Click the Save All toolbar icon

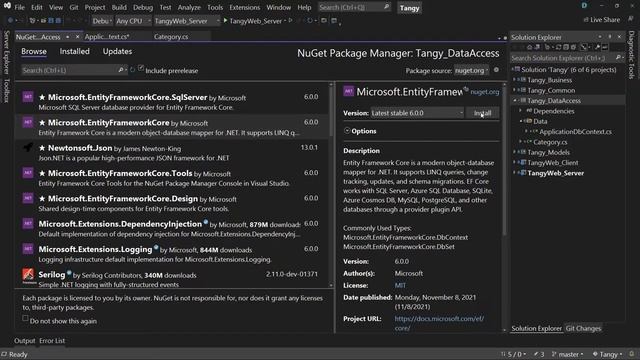pyautogui.click(x=58, y=20)
